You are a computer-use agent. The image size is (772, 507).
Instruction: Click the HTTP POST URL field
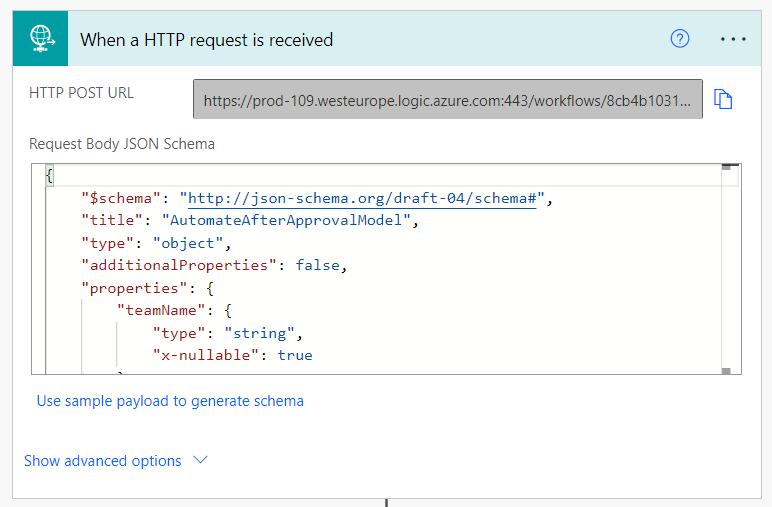click(448, 99)
